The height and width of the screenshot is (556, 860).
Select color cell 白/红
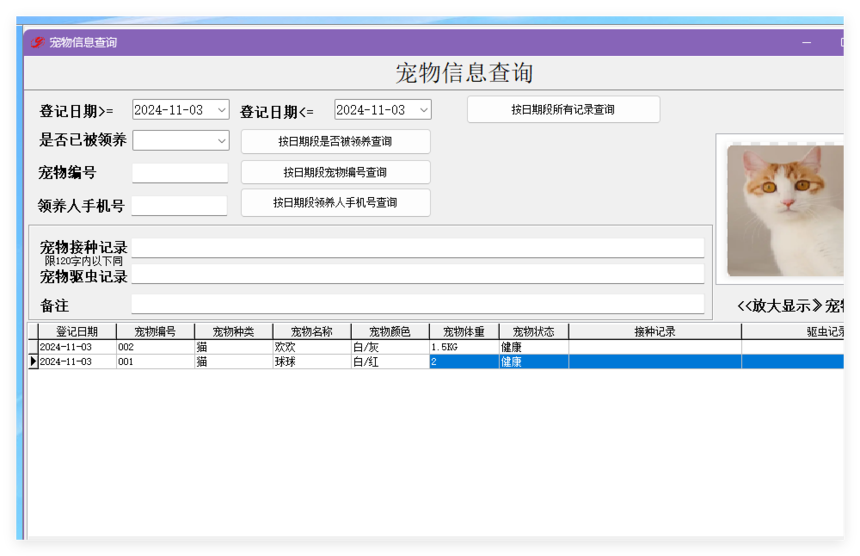coord(390,361)
